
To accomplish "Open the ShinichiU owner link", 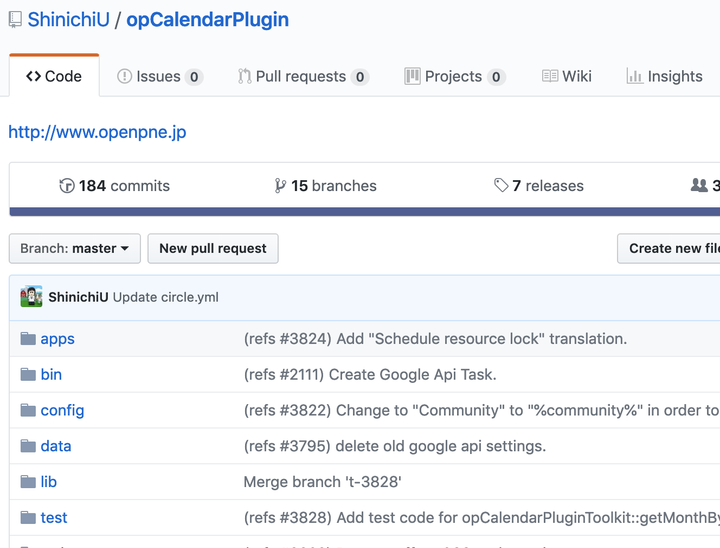I will [68, 20].
